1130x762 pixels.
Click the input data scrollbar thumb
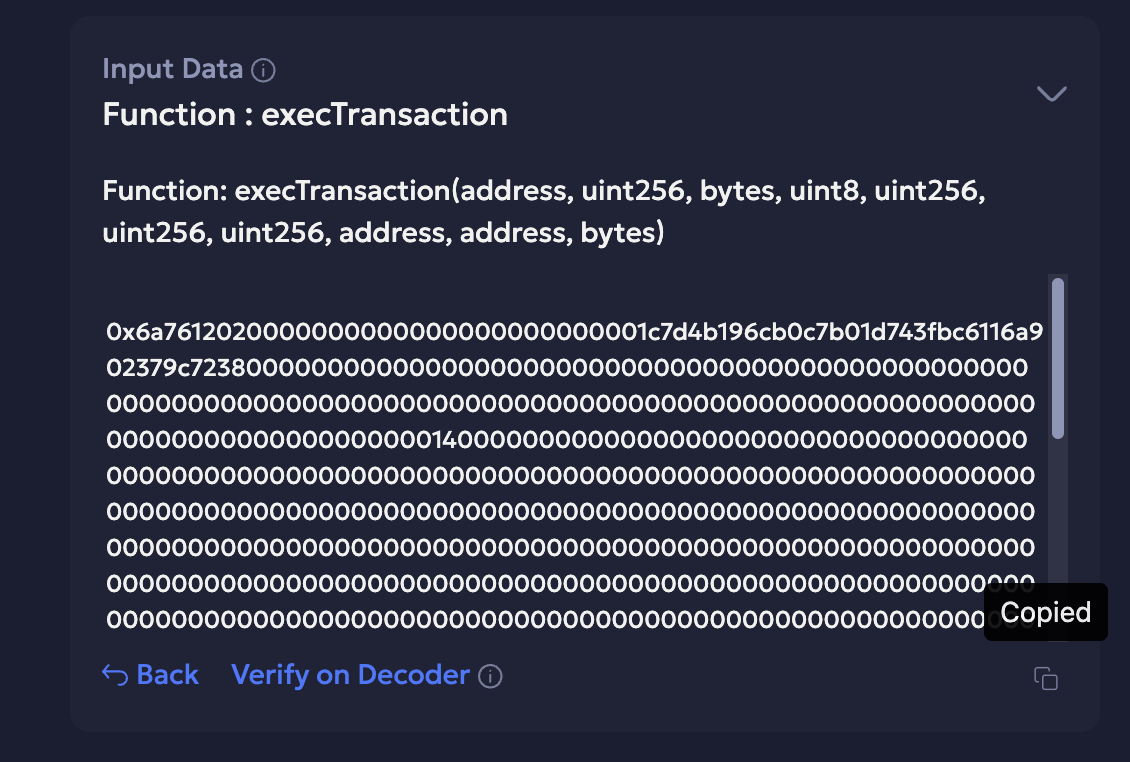tap(1057, 357)
